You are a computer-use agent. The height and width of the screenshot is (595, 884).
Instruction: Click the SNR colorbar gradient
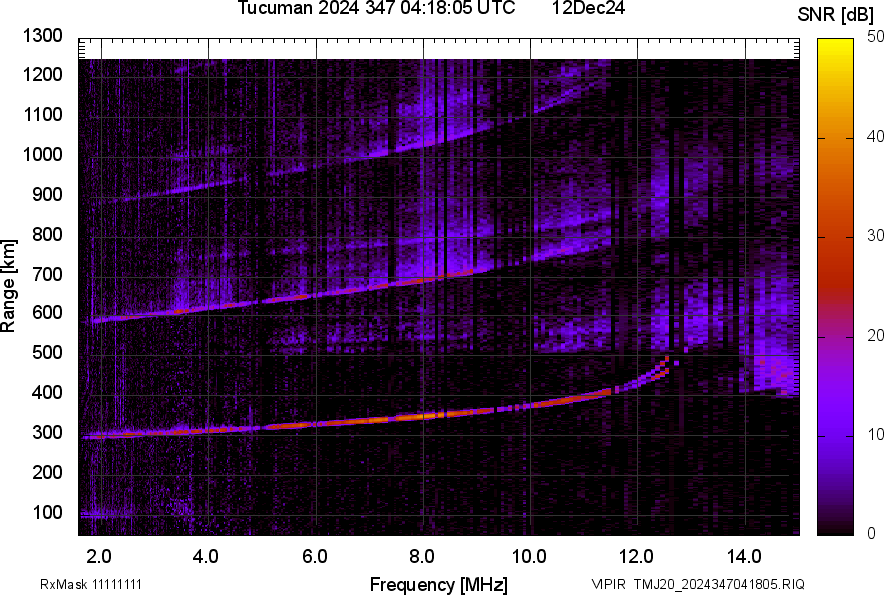[x=836, y=287]
